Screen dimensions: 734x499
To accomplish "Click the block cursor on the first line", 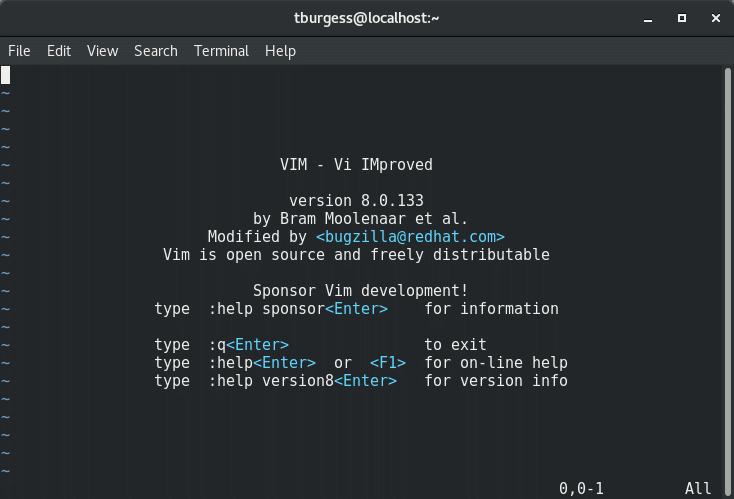I will pyautogui.click(x=6, y=74).
